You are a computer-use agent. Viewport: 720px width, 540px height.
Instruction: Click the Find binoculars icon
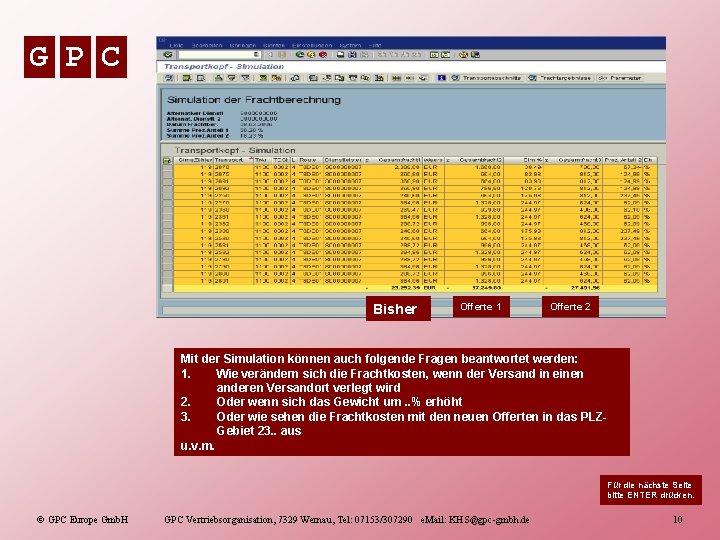352,55
